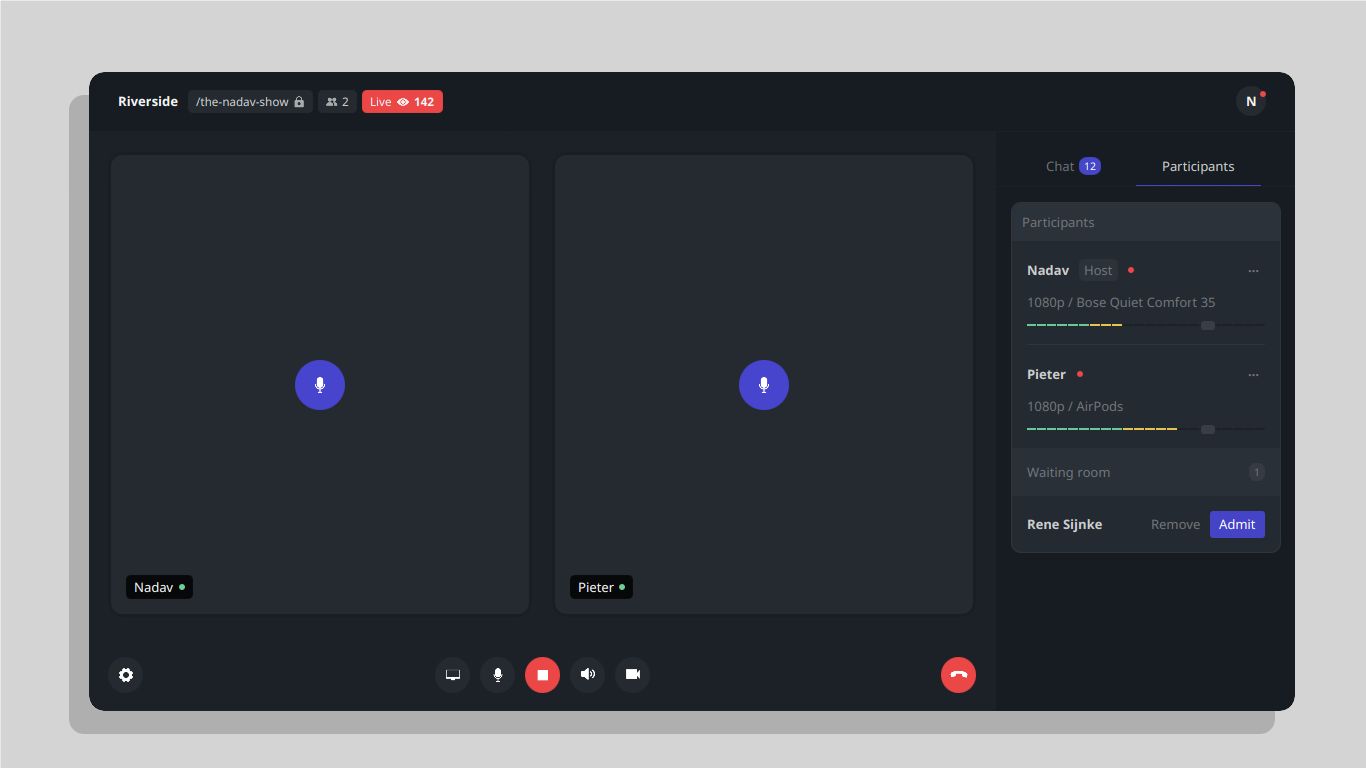
Task: Mute your microphone
Action: click(x=497, y=675)
